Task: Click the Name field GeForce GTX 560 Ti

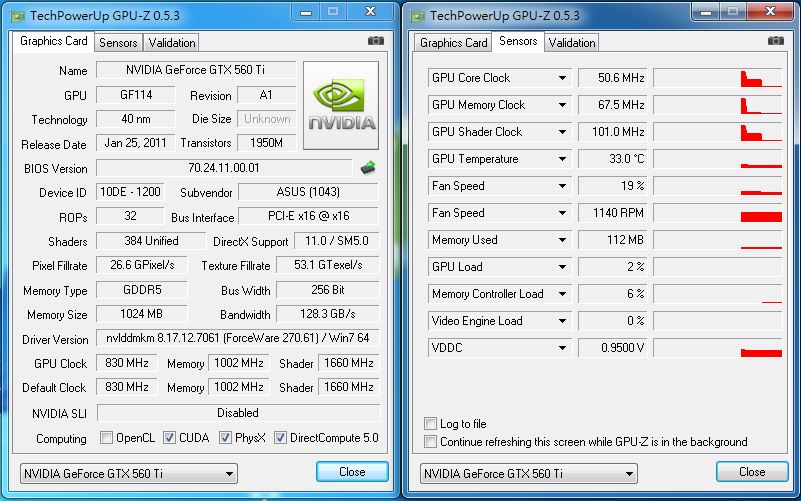Action: tap(196, 70)
